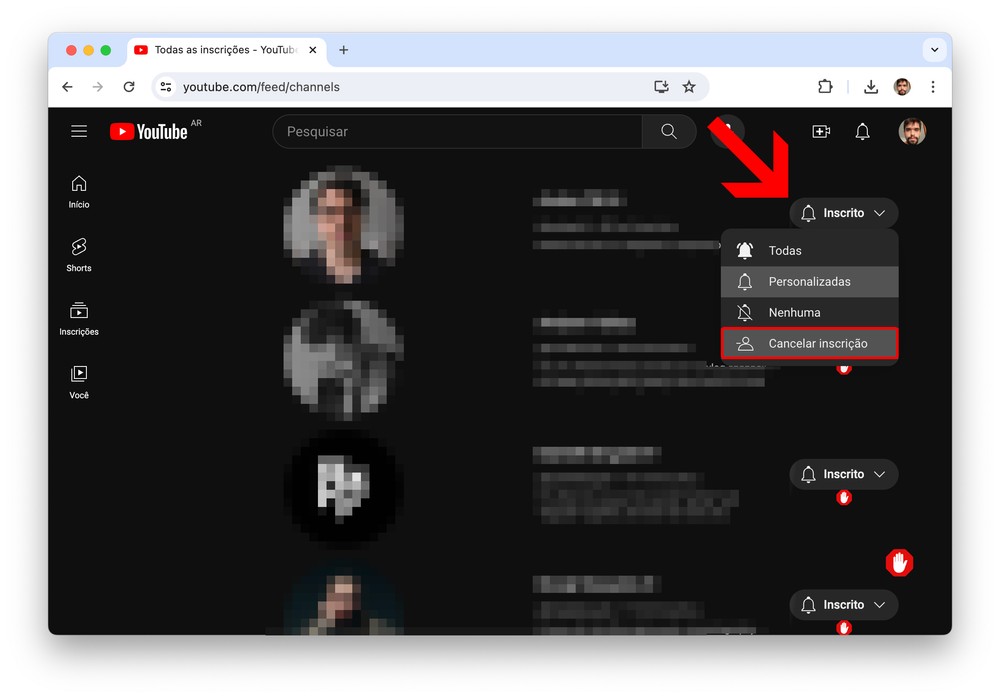The height and width of the screenshot is (698, 1000).
Task: Open the YouTube account avatar menu
Action: 912,132
